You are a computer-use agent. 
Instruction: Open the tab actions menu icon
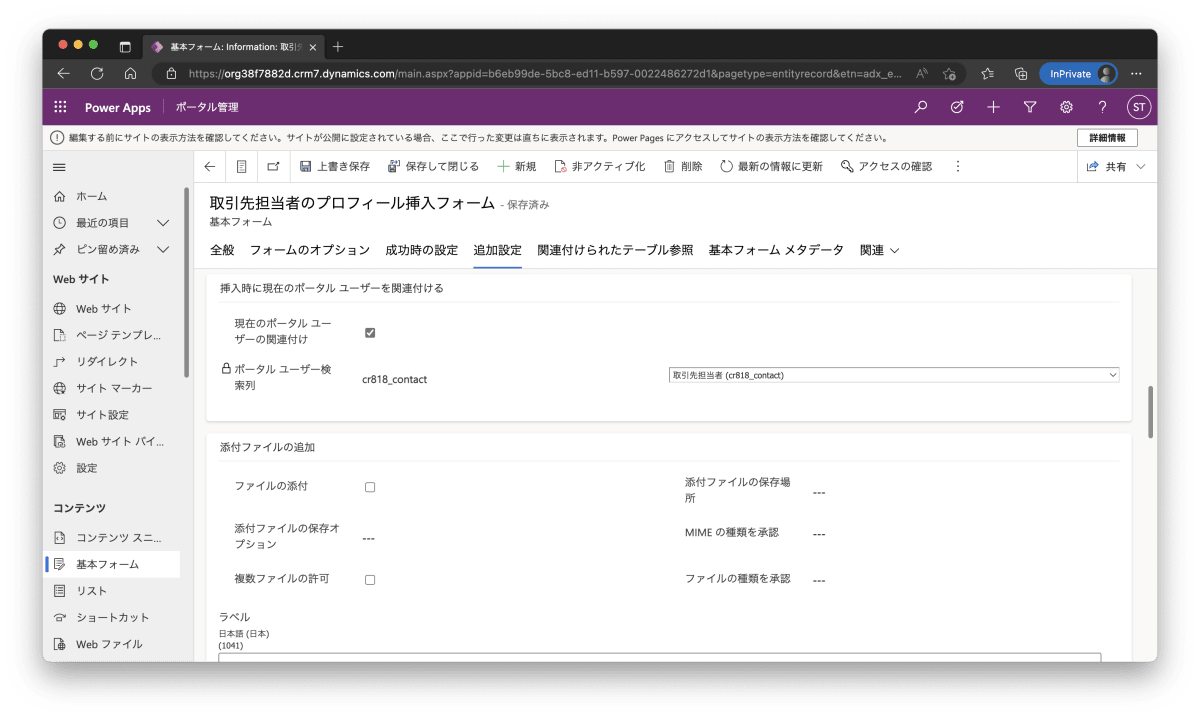[x=125, y=46]
